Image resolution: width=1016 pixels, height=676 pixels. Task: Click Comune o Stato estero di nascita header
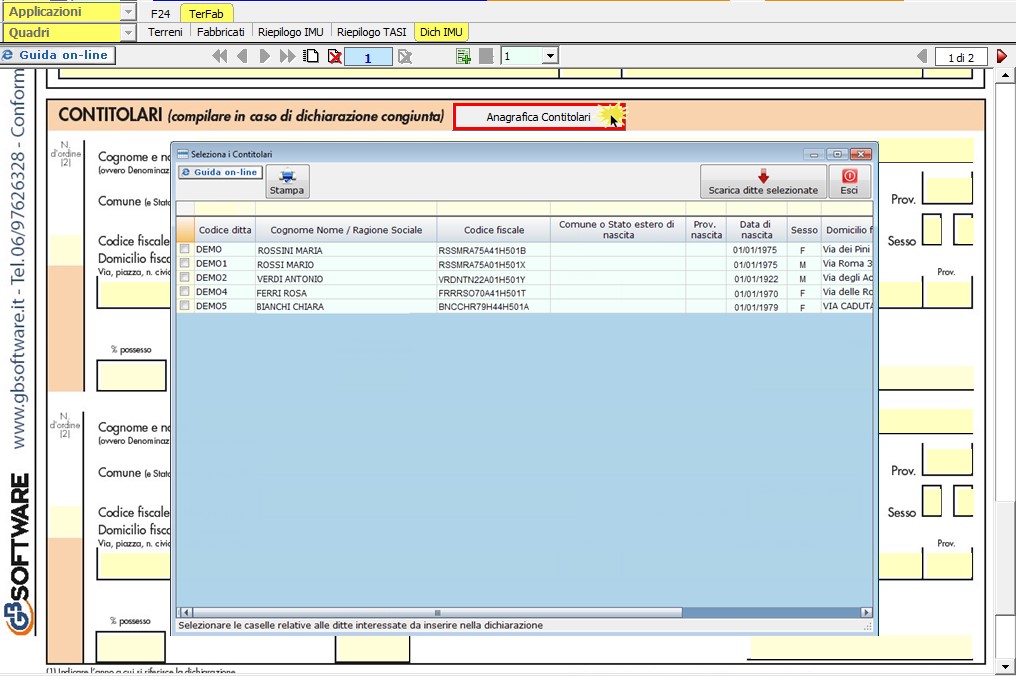[x=618, y=229]
